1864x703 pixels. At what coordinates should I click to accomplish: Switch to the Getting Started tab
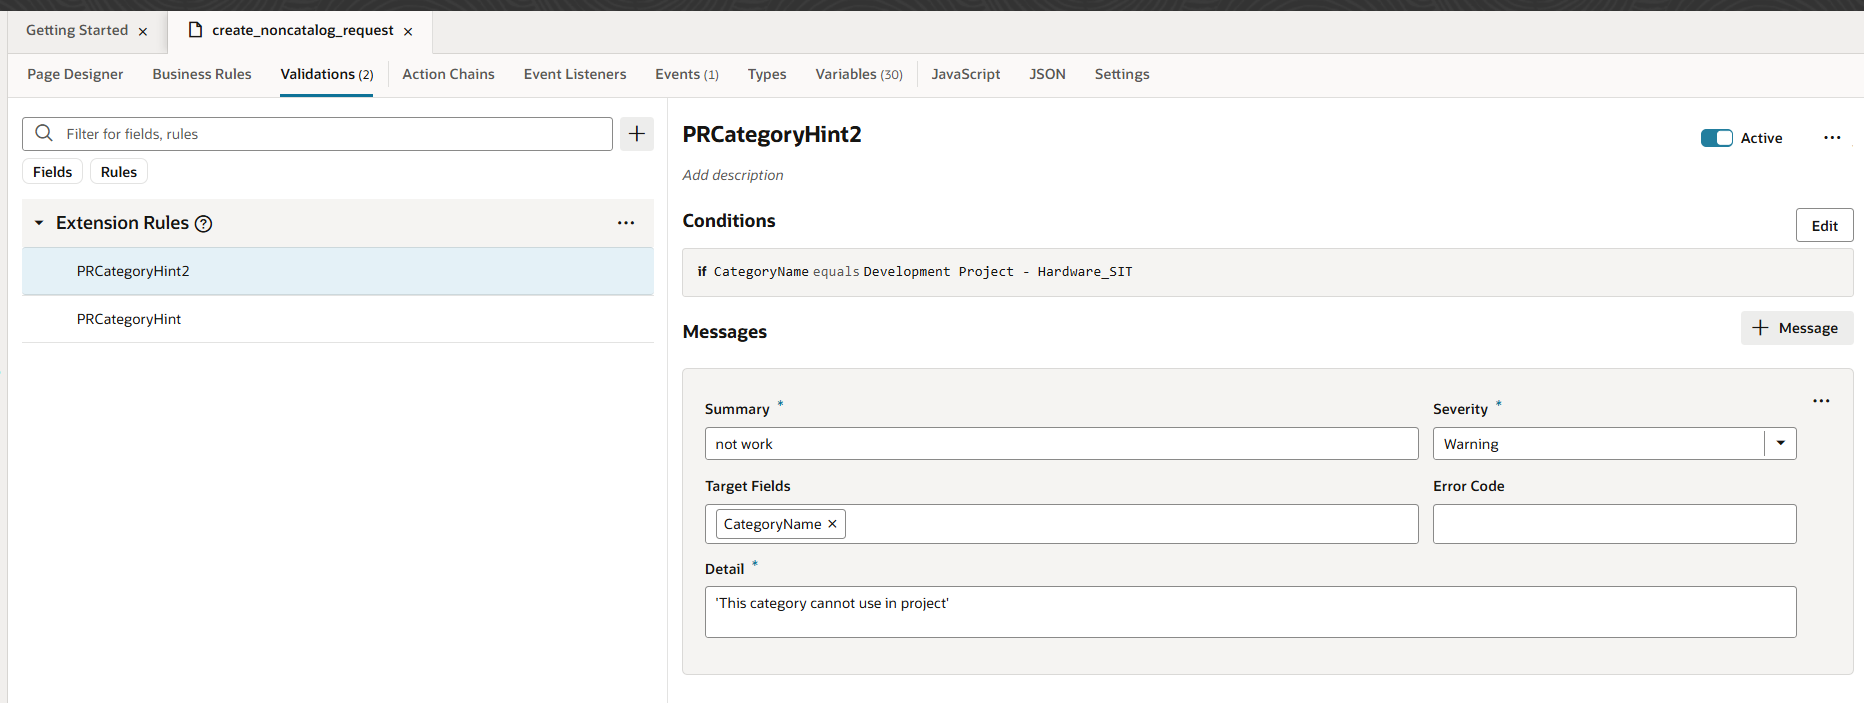pyautogui.click(x=77, y=31)
